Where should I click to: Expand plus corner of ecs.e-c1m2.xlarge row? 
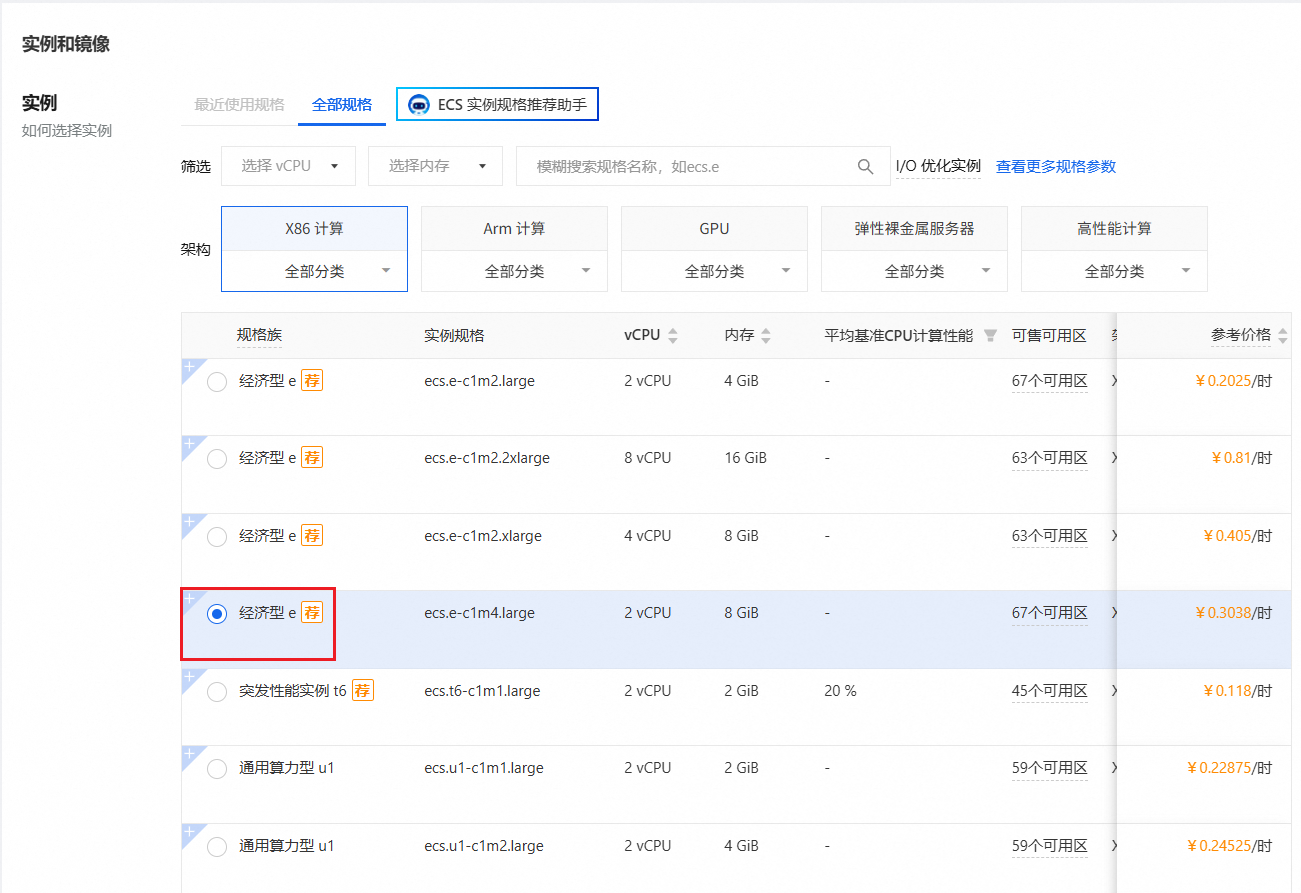[x=190, y=522]
